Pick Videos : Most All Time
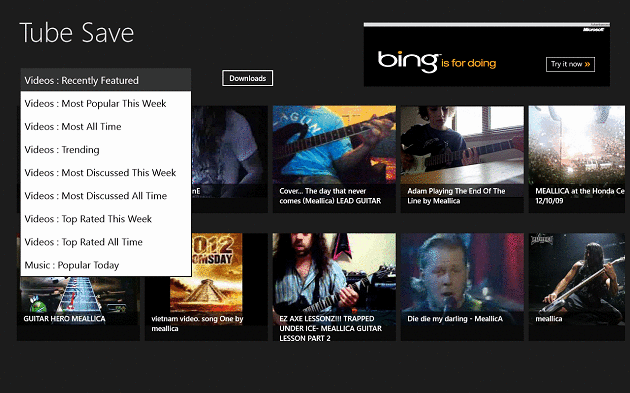Image resolution: width=630 pixels, height=393 pixels. click(106, 126)
